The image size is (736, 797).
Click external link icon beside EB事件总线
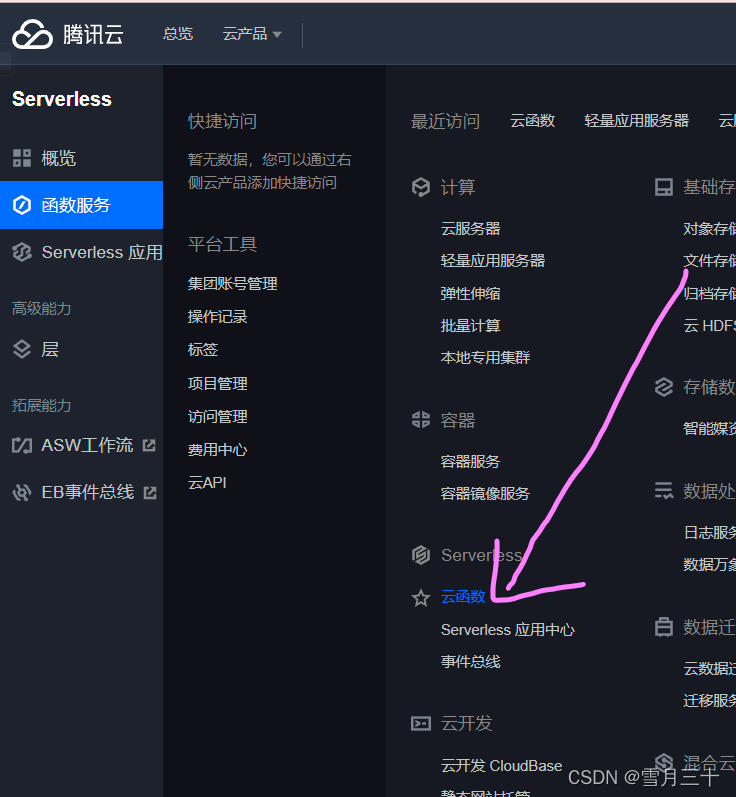coord(150,493)
